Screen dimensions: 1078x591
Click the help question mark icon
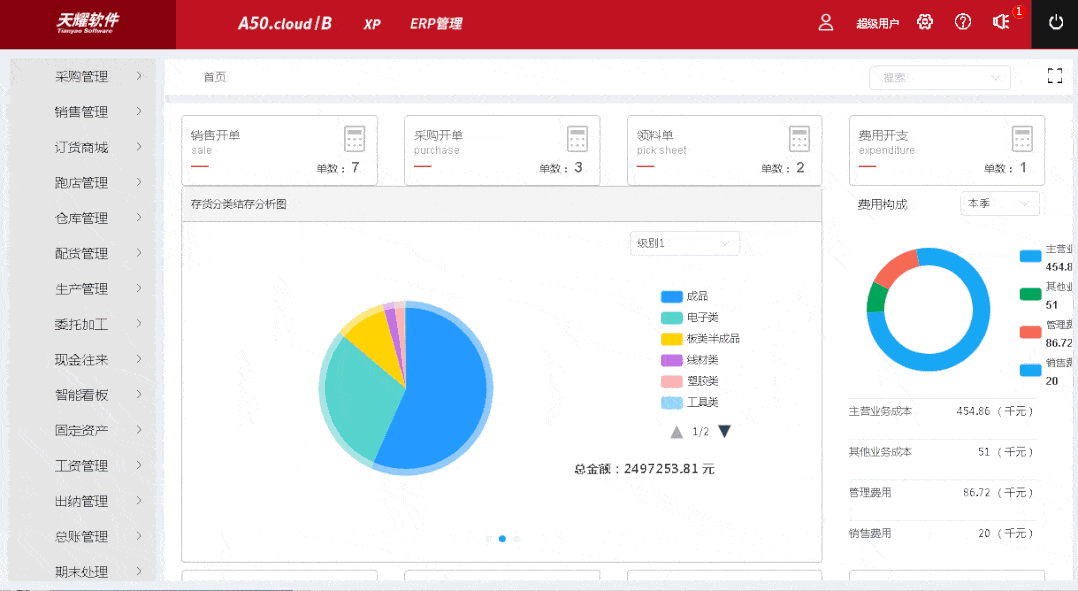point(963,23)
